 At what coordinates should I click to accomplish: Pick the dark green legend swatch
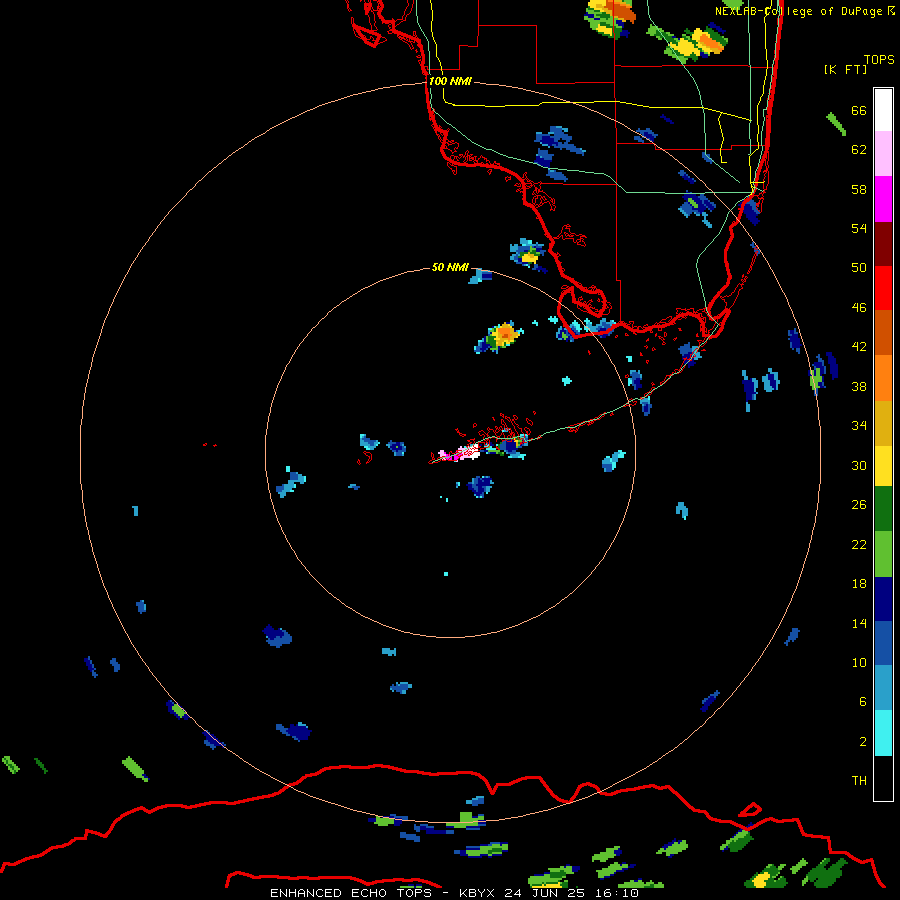pyautogui.click(x=883, y=509)
